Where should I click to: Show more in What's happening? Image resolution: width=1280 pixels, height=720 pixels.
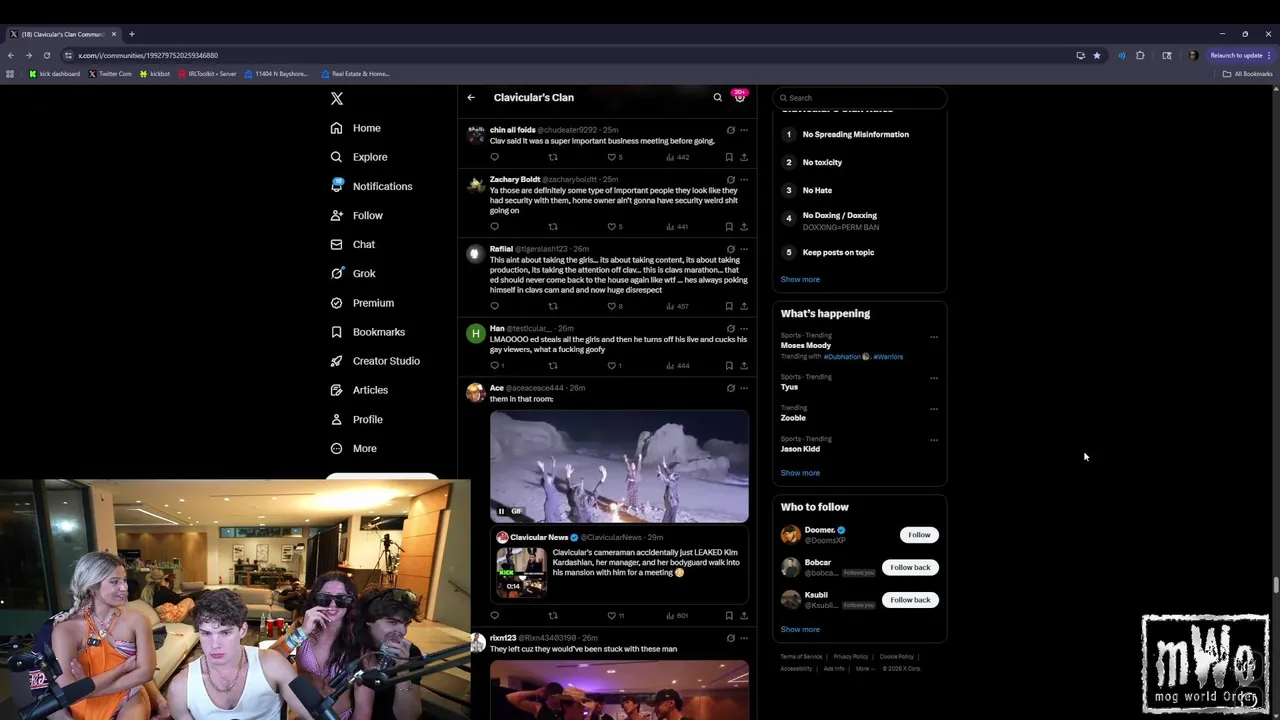coord(800,473)
